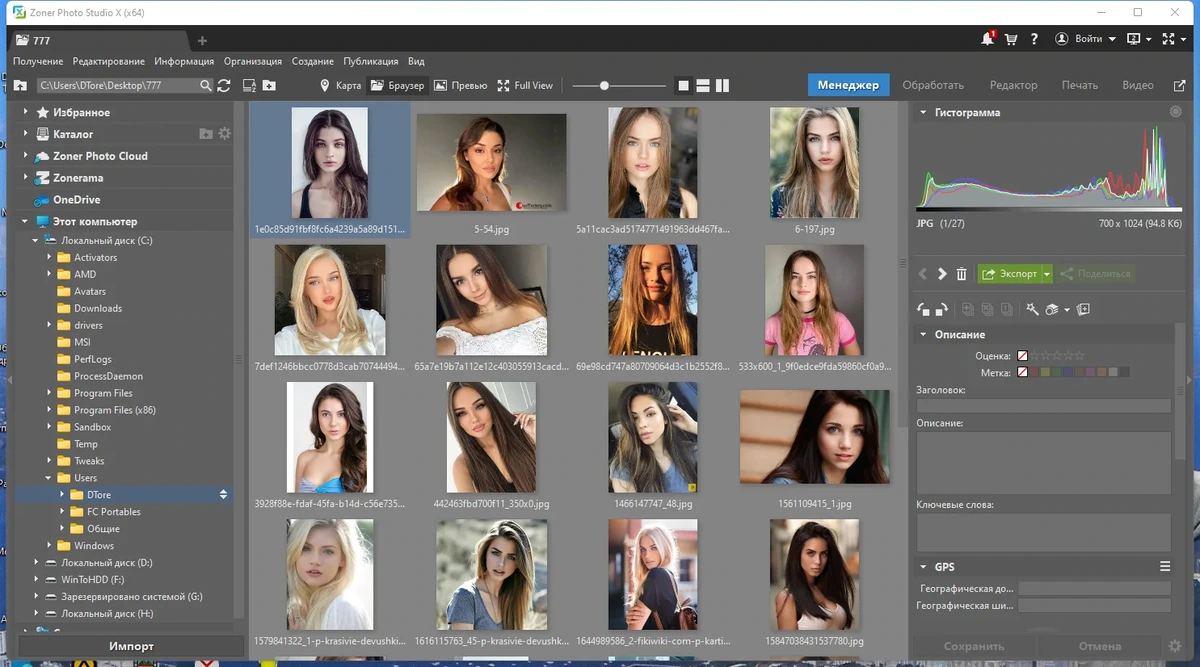Click Войти to sign in

1089,39
